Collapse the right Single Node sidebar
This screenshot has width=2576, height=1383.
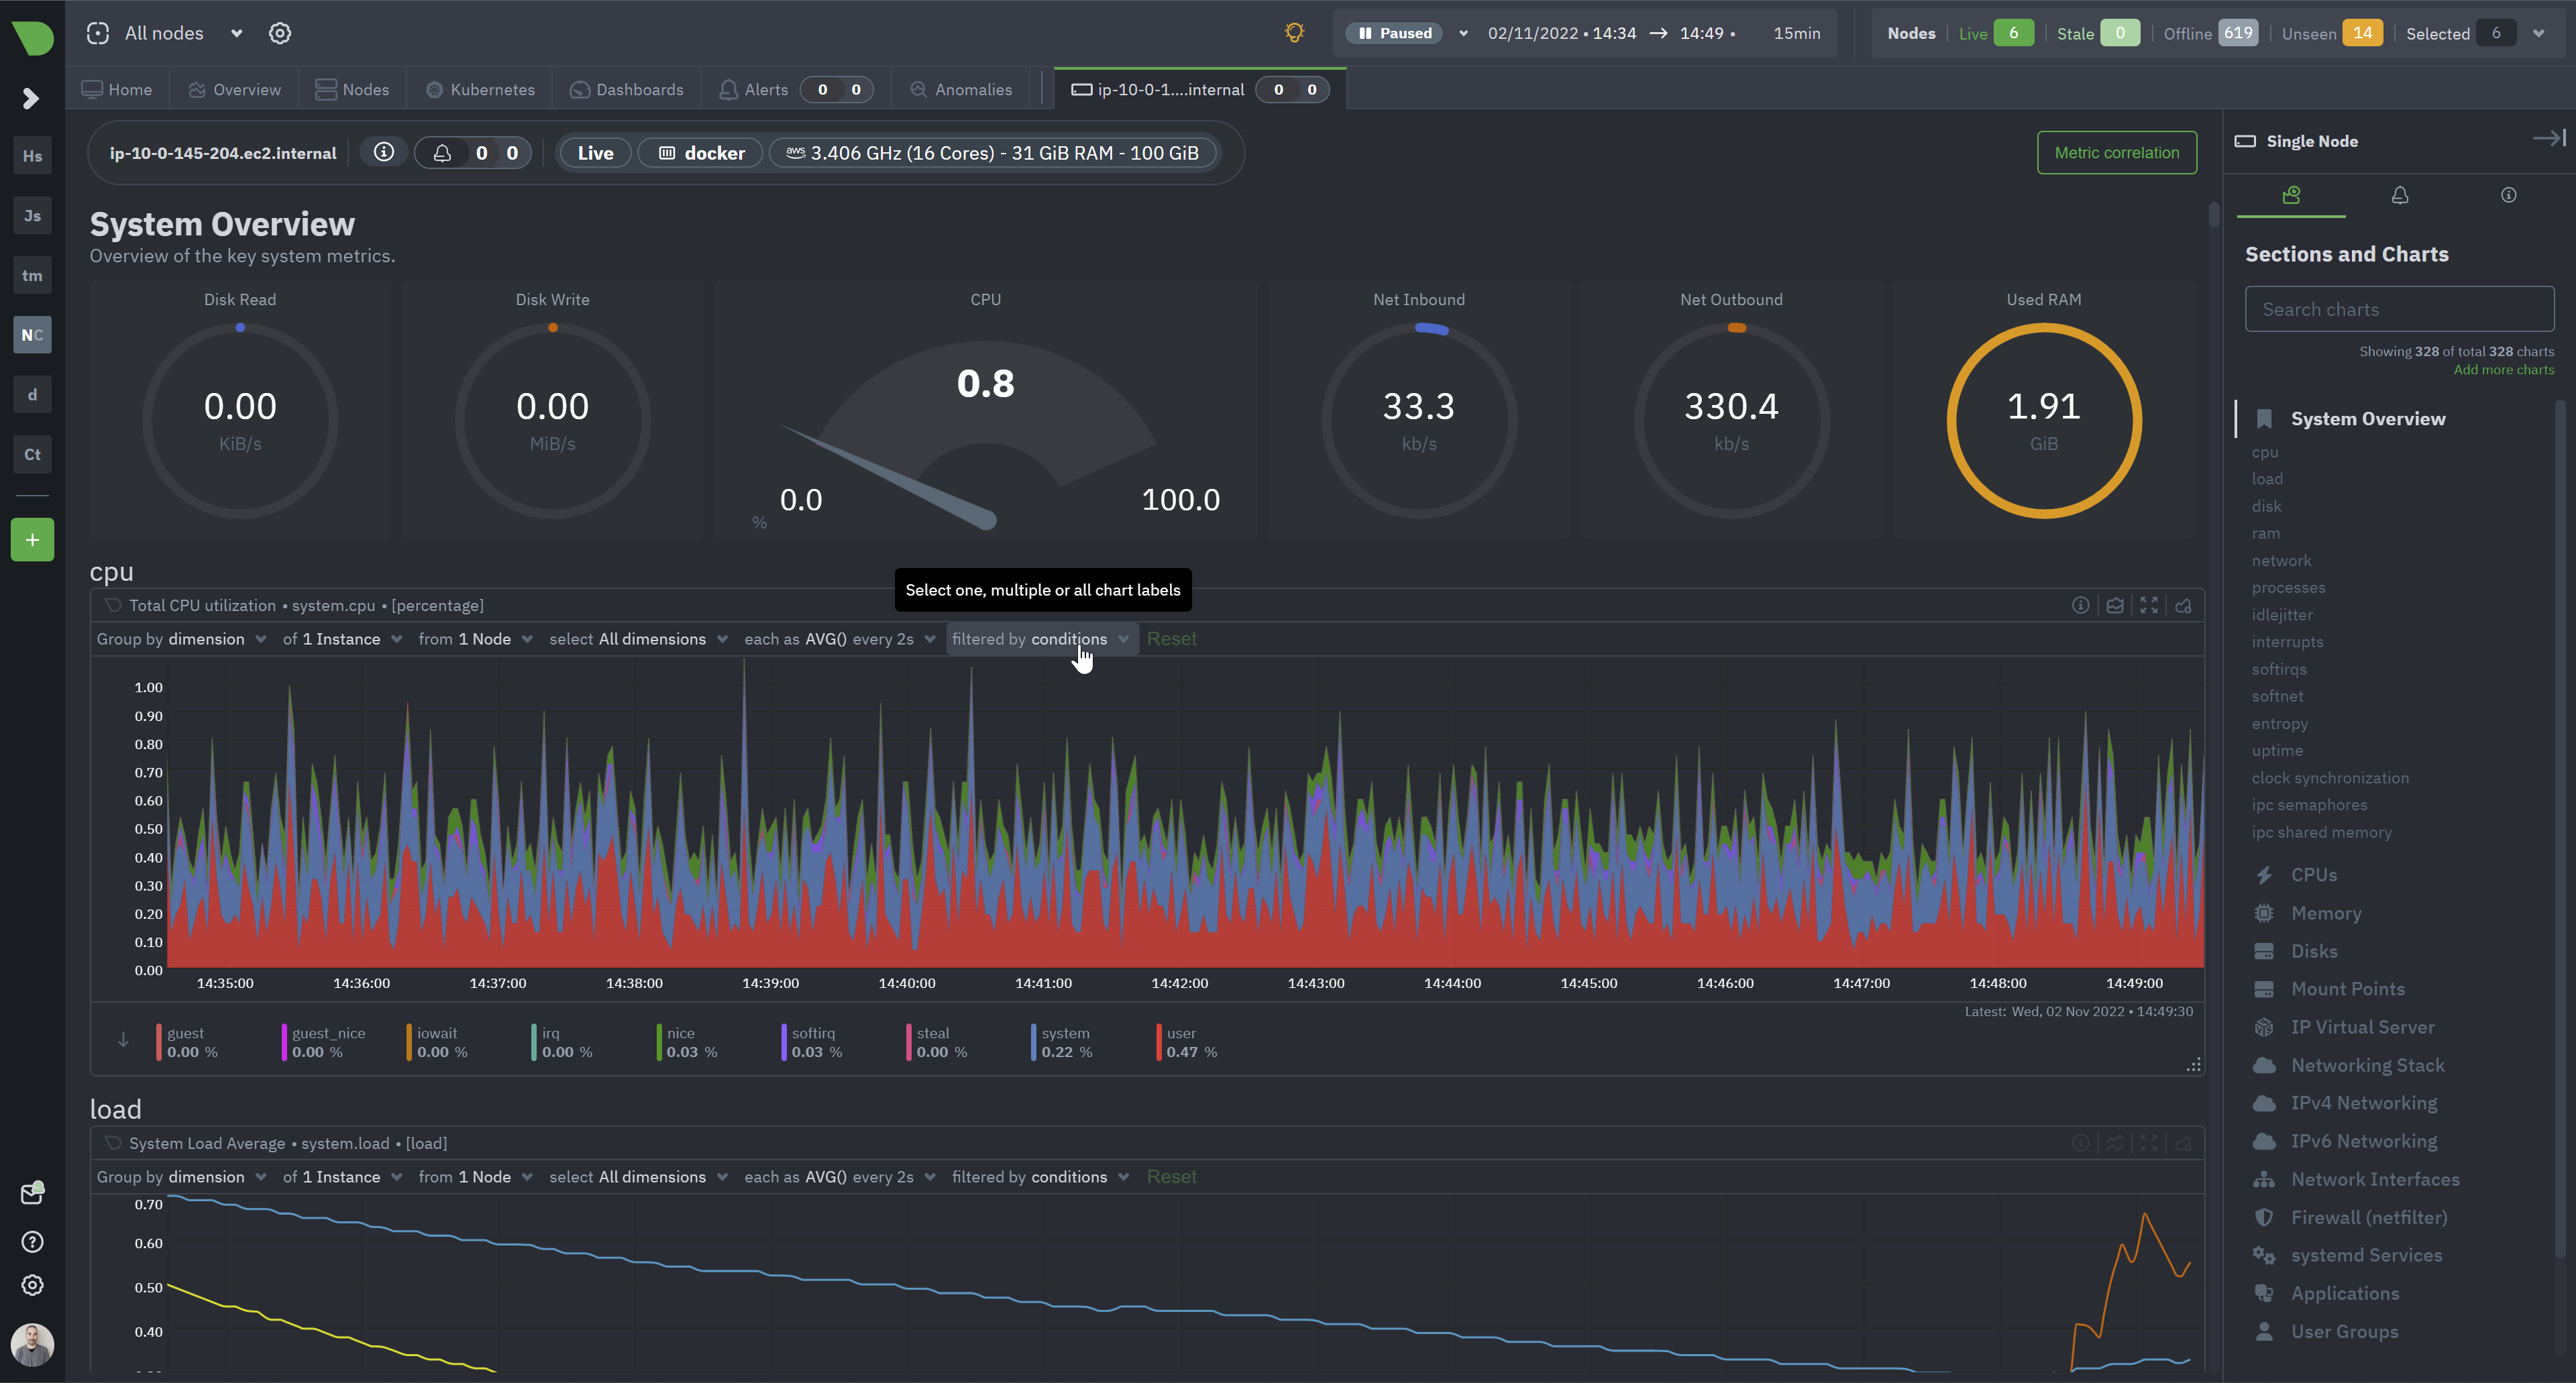pos(2548,138)
